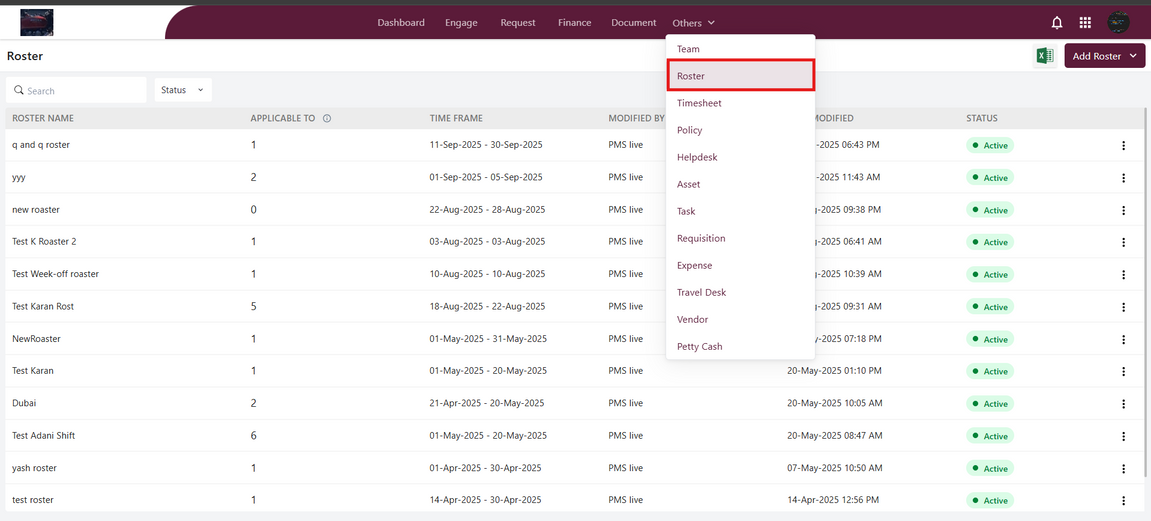1151x521 pixels.
Task: Select Petty Cash menu entry
Action: tap(699, 346)
